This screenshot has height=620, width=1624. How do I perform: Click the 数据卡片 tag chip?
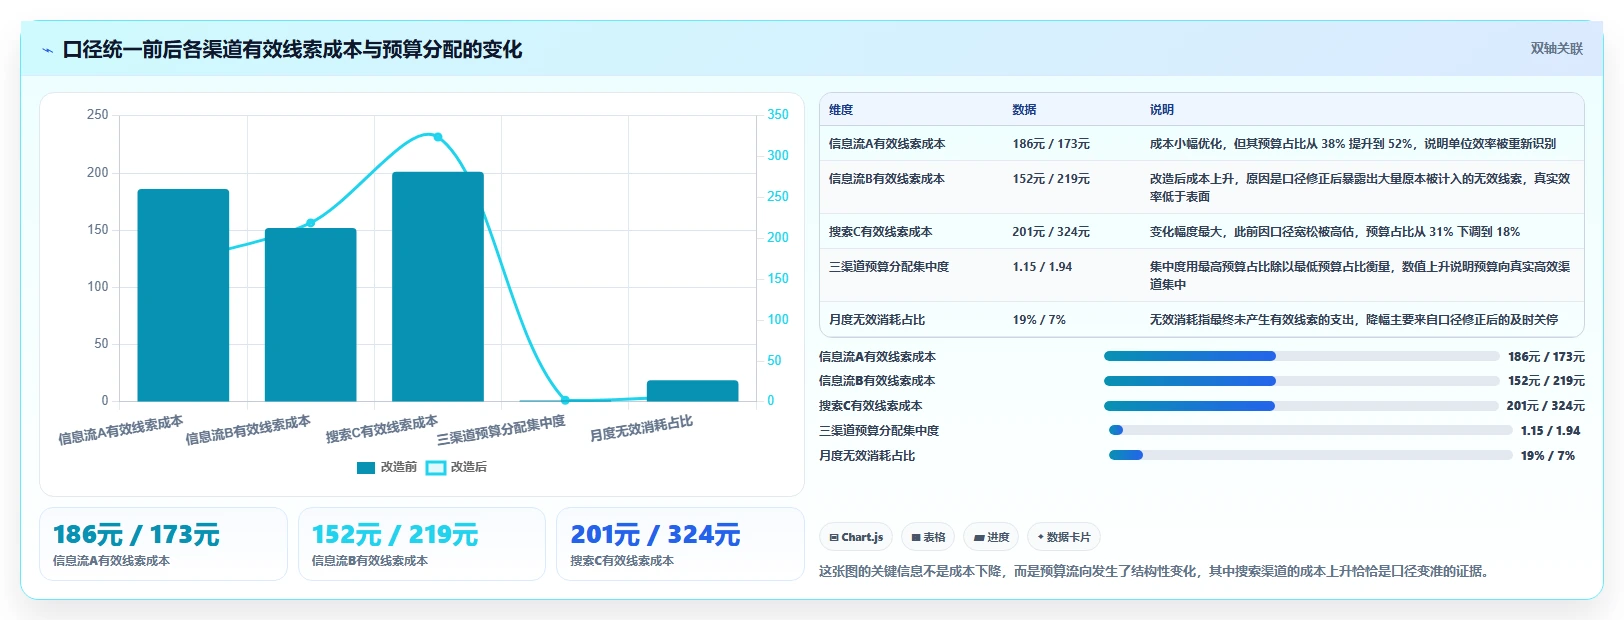(x=1064, y=537)
